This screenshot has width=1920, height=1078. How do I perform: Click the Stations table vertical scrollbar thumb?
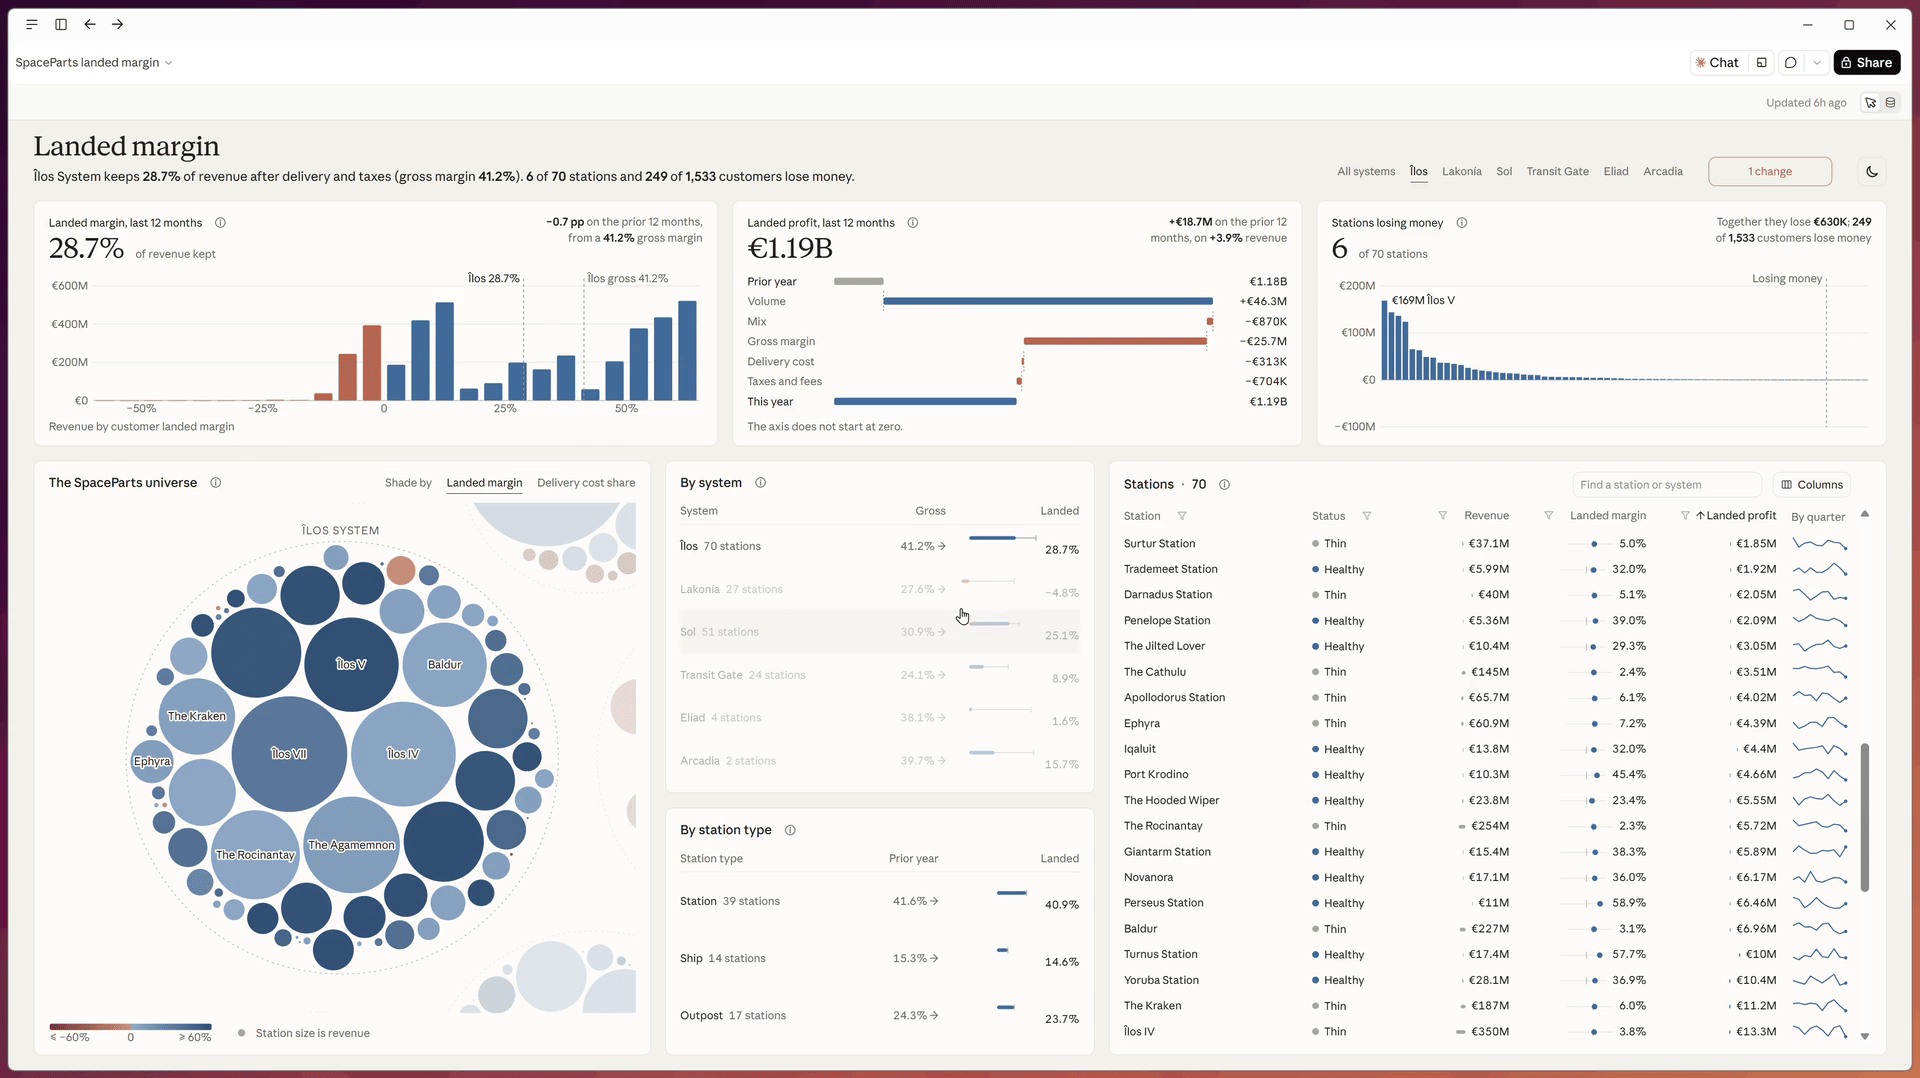(1865, 817)
